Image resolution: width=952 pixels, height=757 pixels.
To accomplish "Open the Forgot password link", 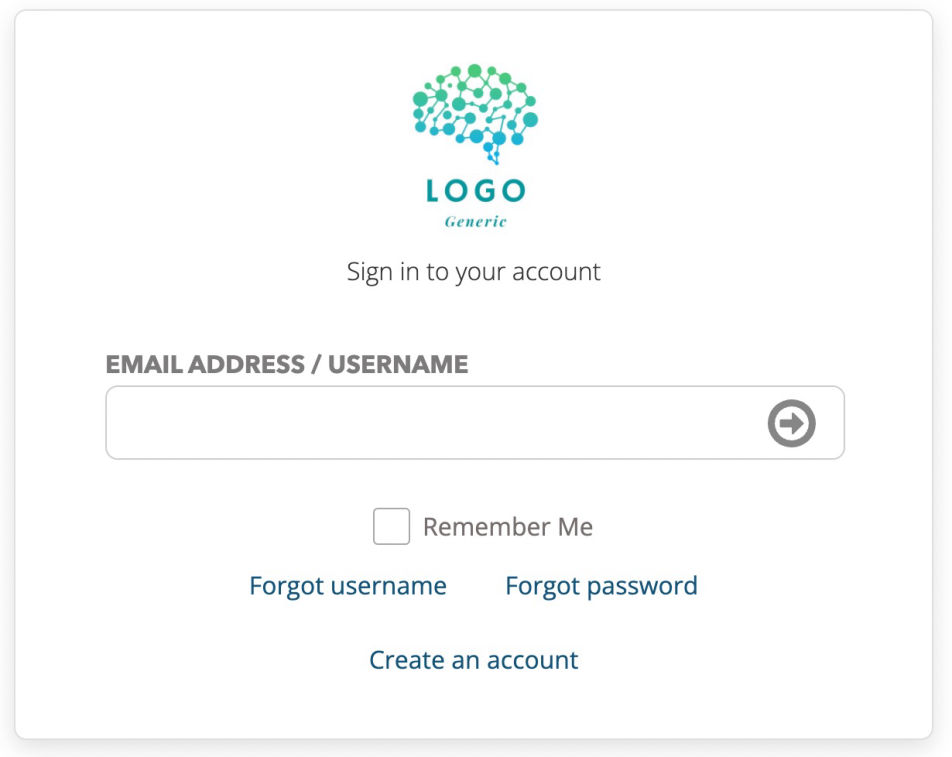I will (x=601, y=586).
